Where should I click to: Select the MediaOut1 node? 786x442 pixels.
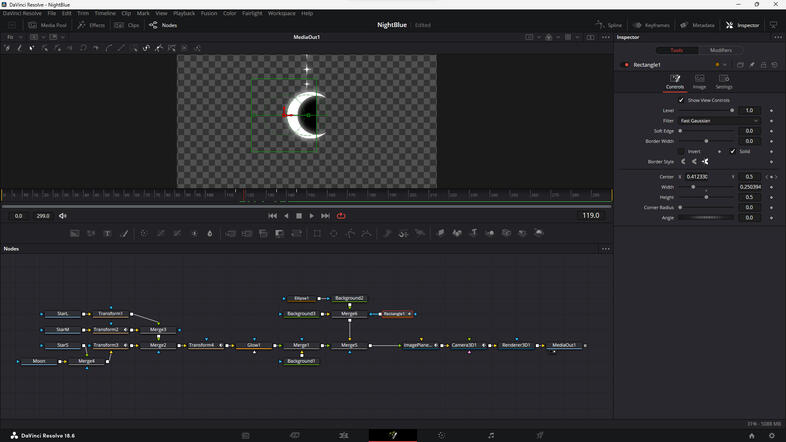564,345
